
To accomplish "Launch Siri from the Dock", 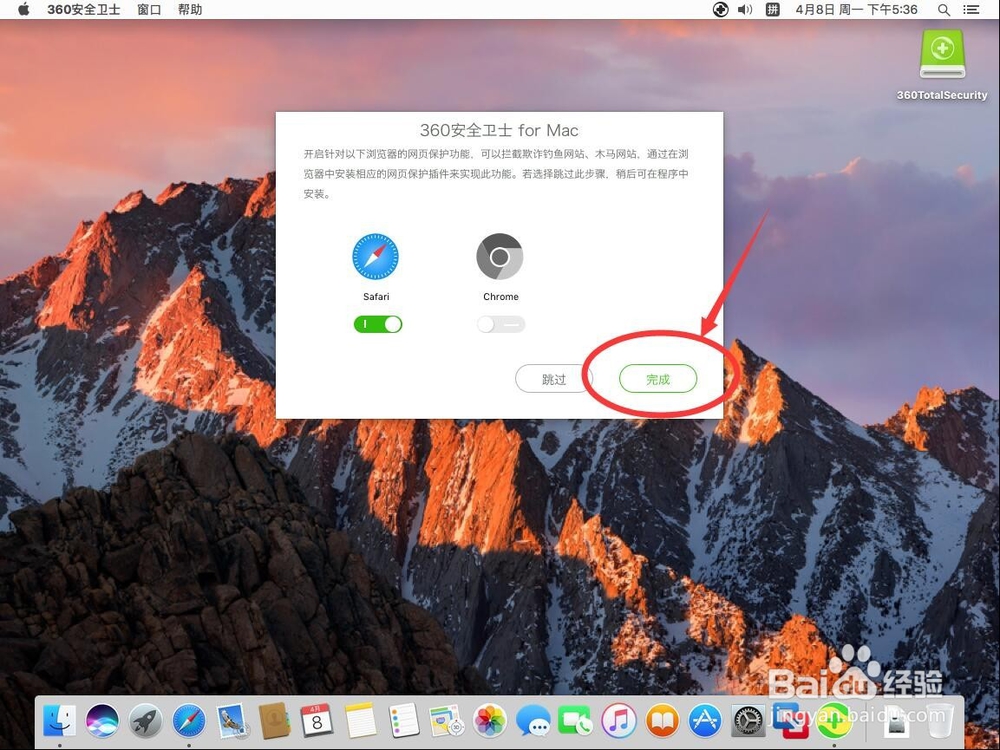I will pos(102,721).
